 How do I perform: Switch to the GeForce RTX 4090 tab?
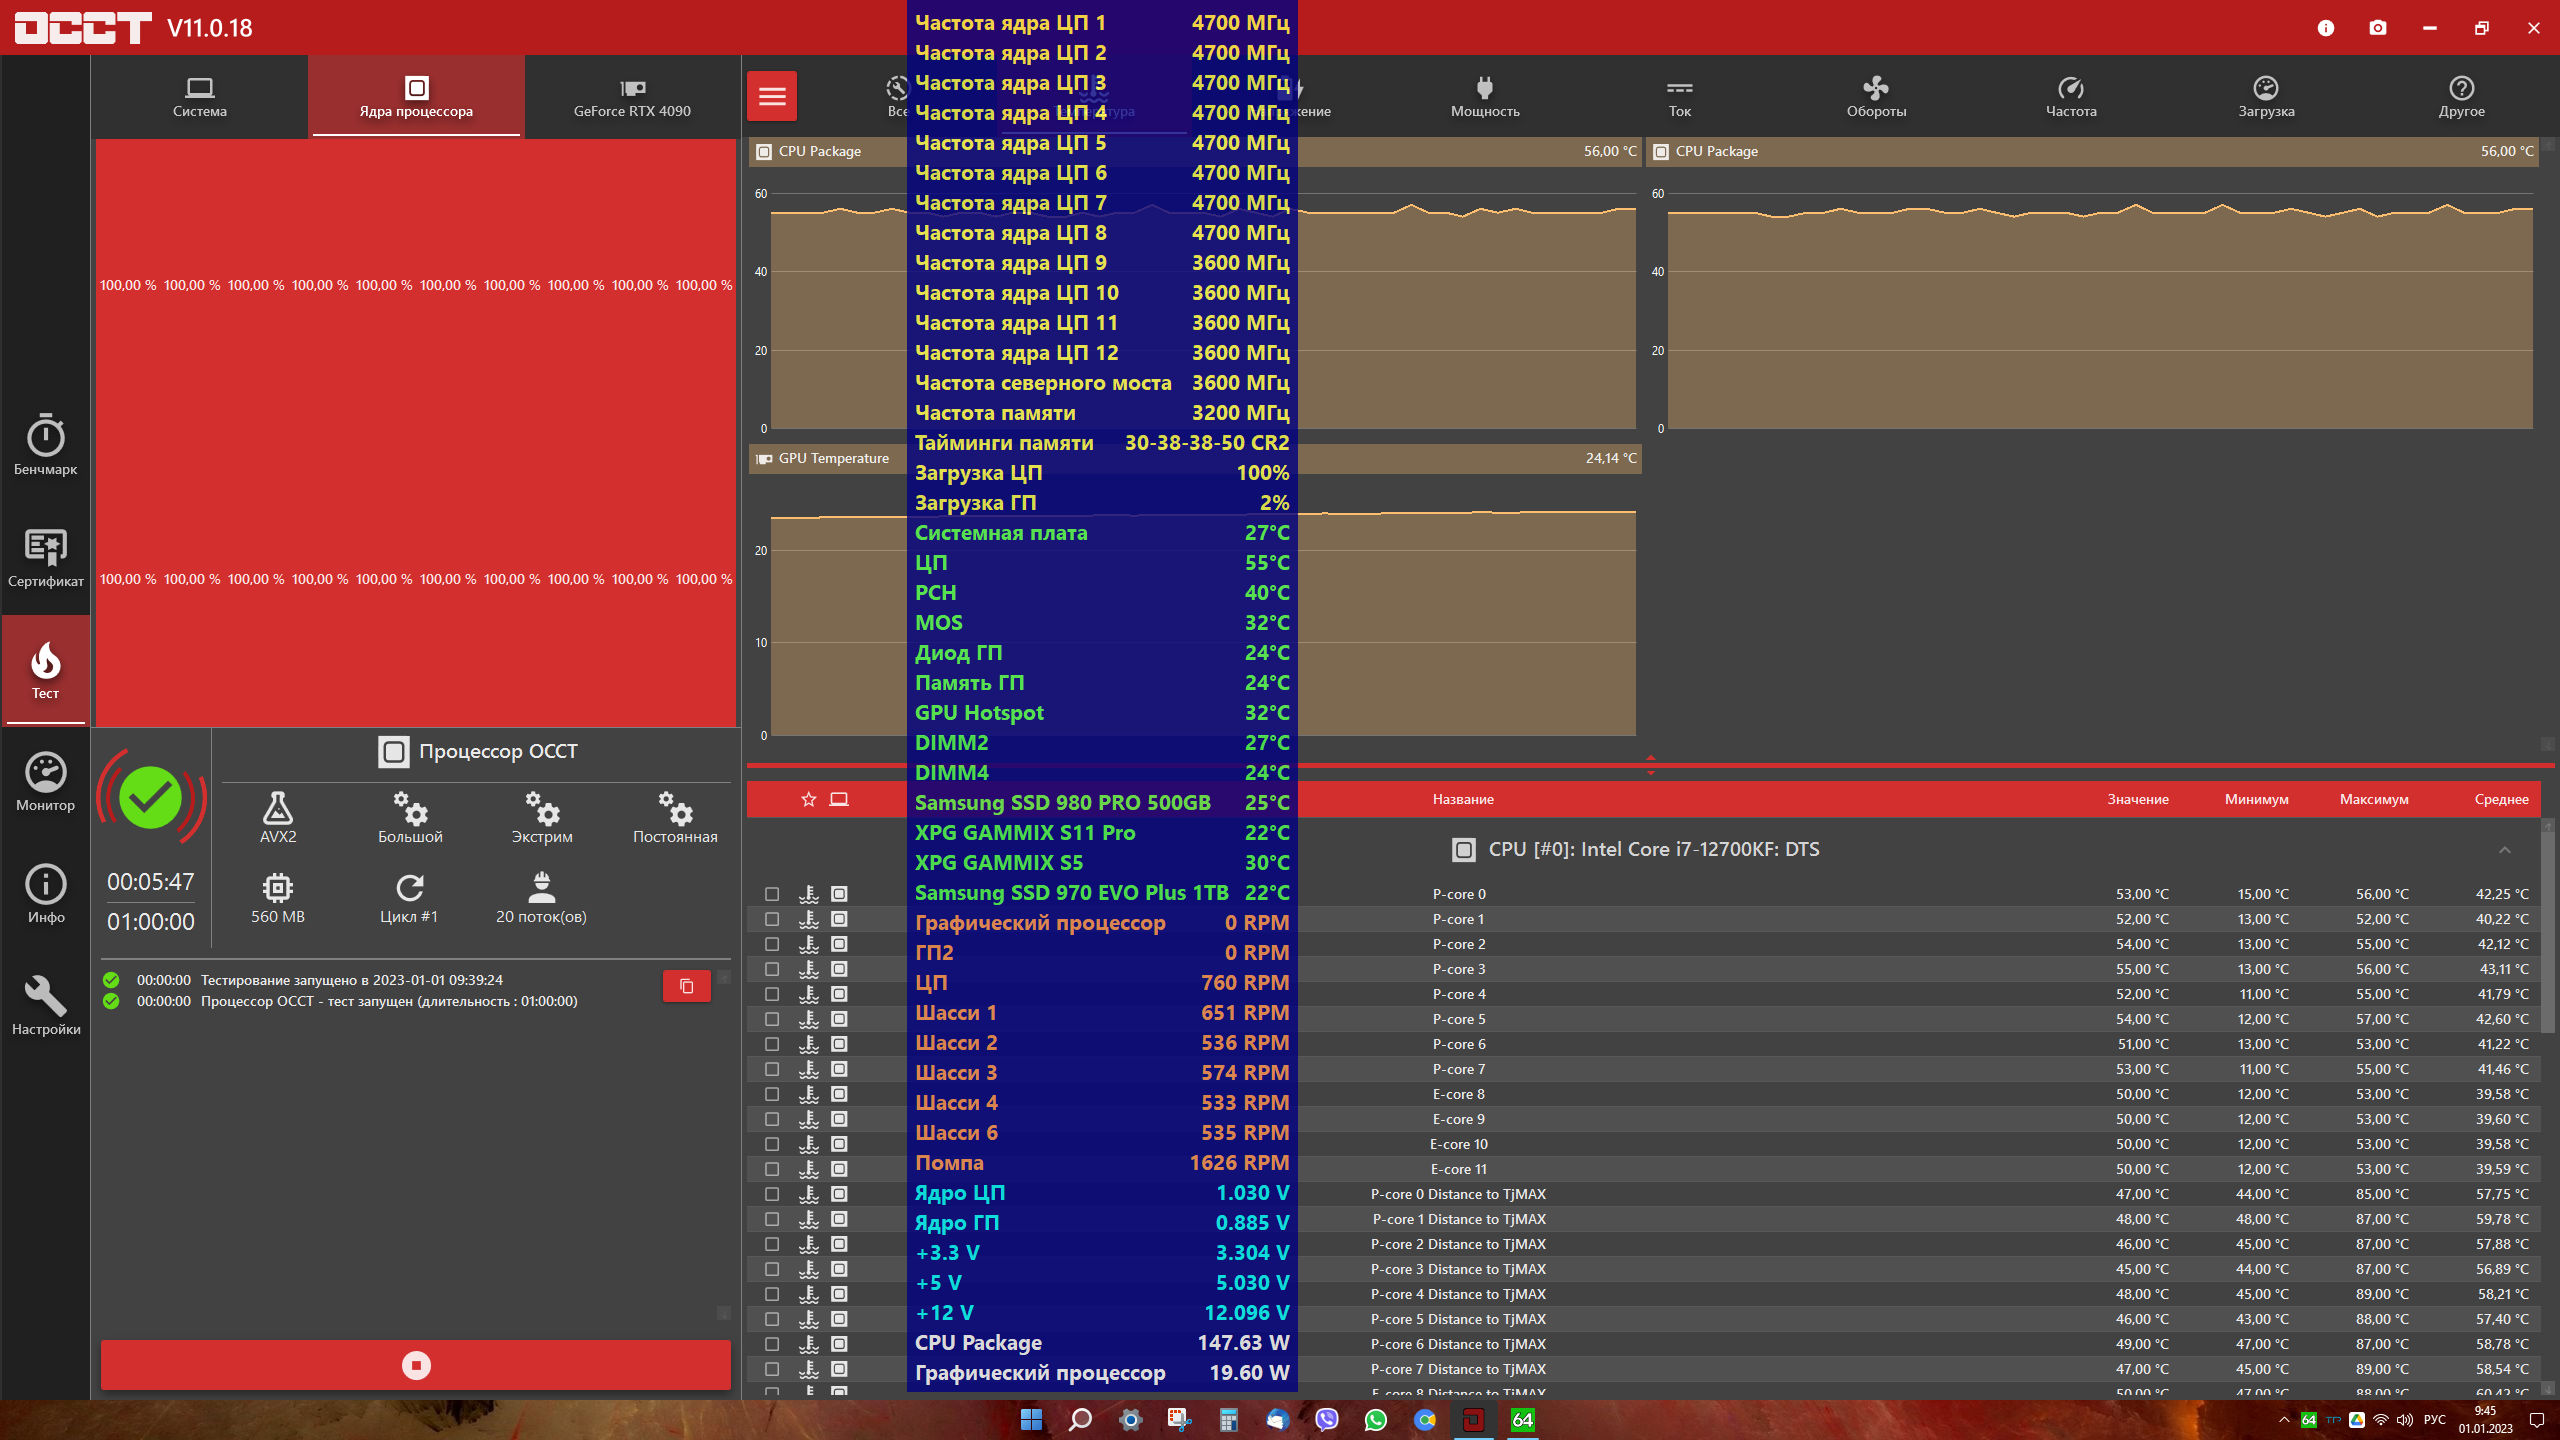(x=632, y=96)
